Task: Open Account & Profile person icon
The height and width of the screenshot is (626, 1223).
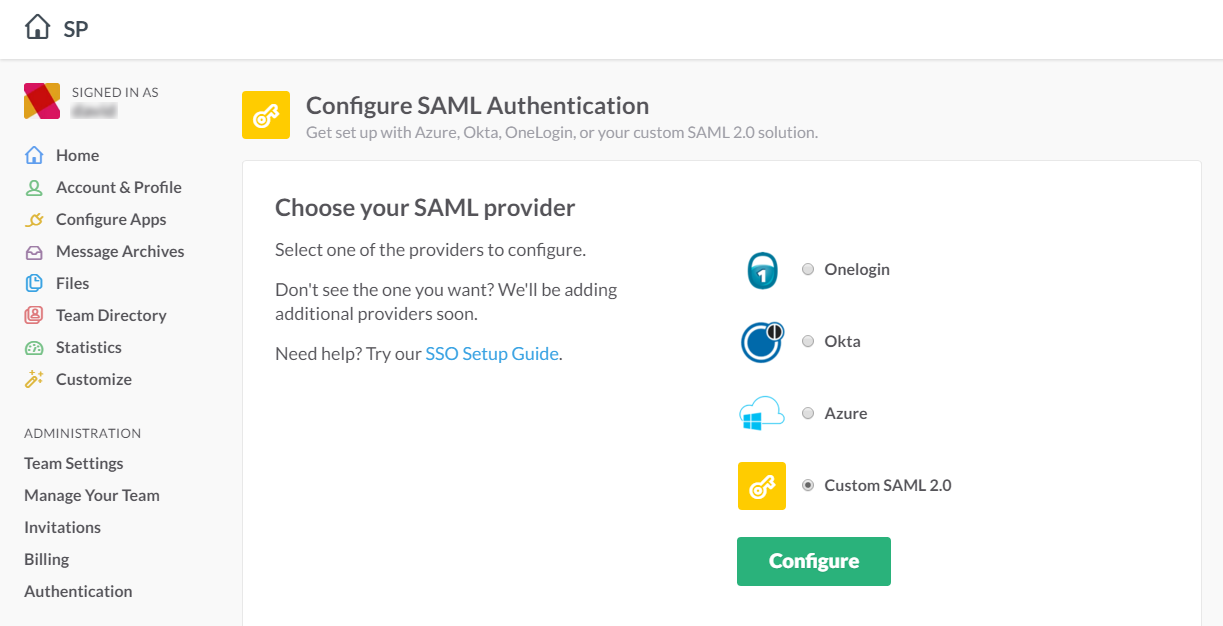Action: [35, 187]
